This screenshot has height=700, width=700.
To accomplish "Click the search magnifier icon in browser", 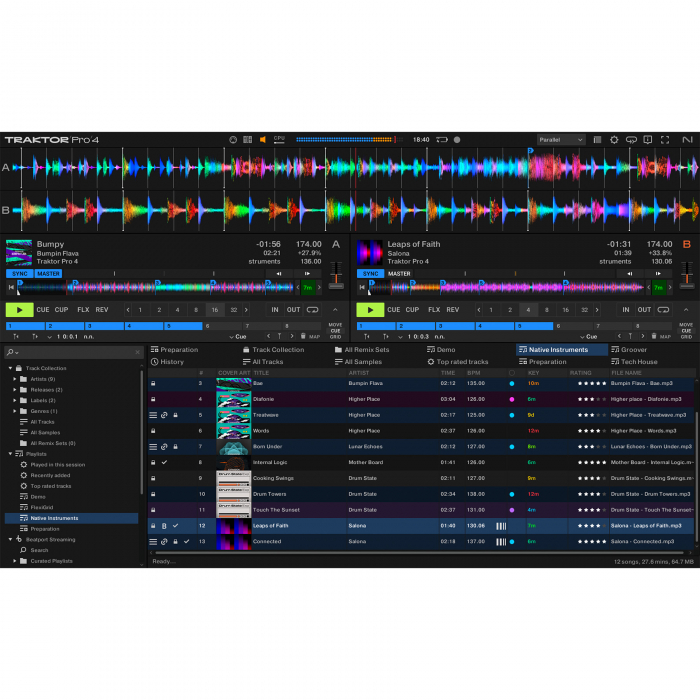I will (x=10, y=353).
